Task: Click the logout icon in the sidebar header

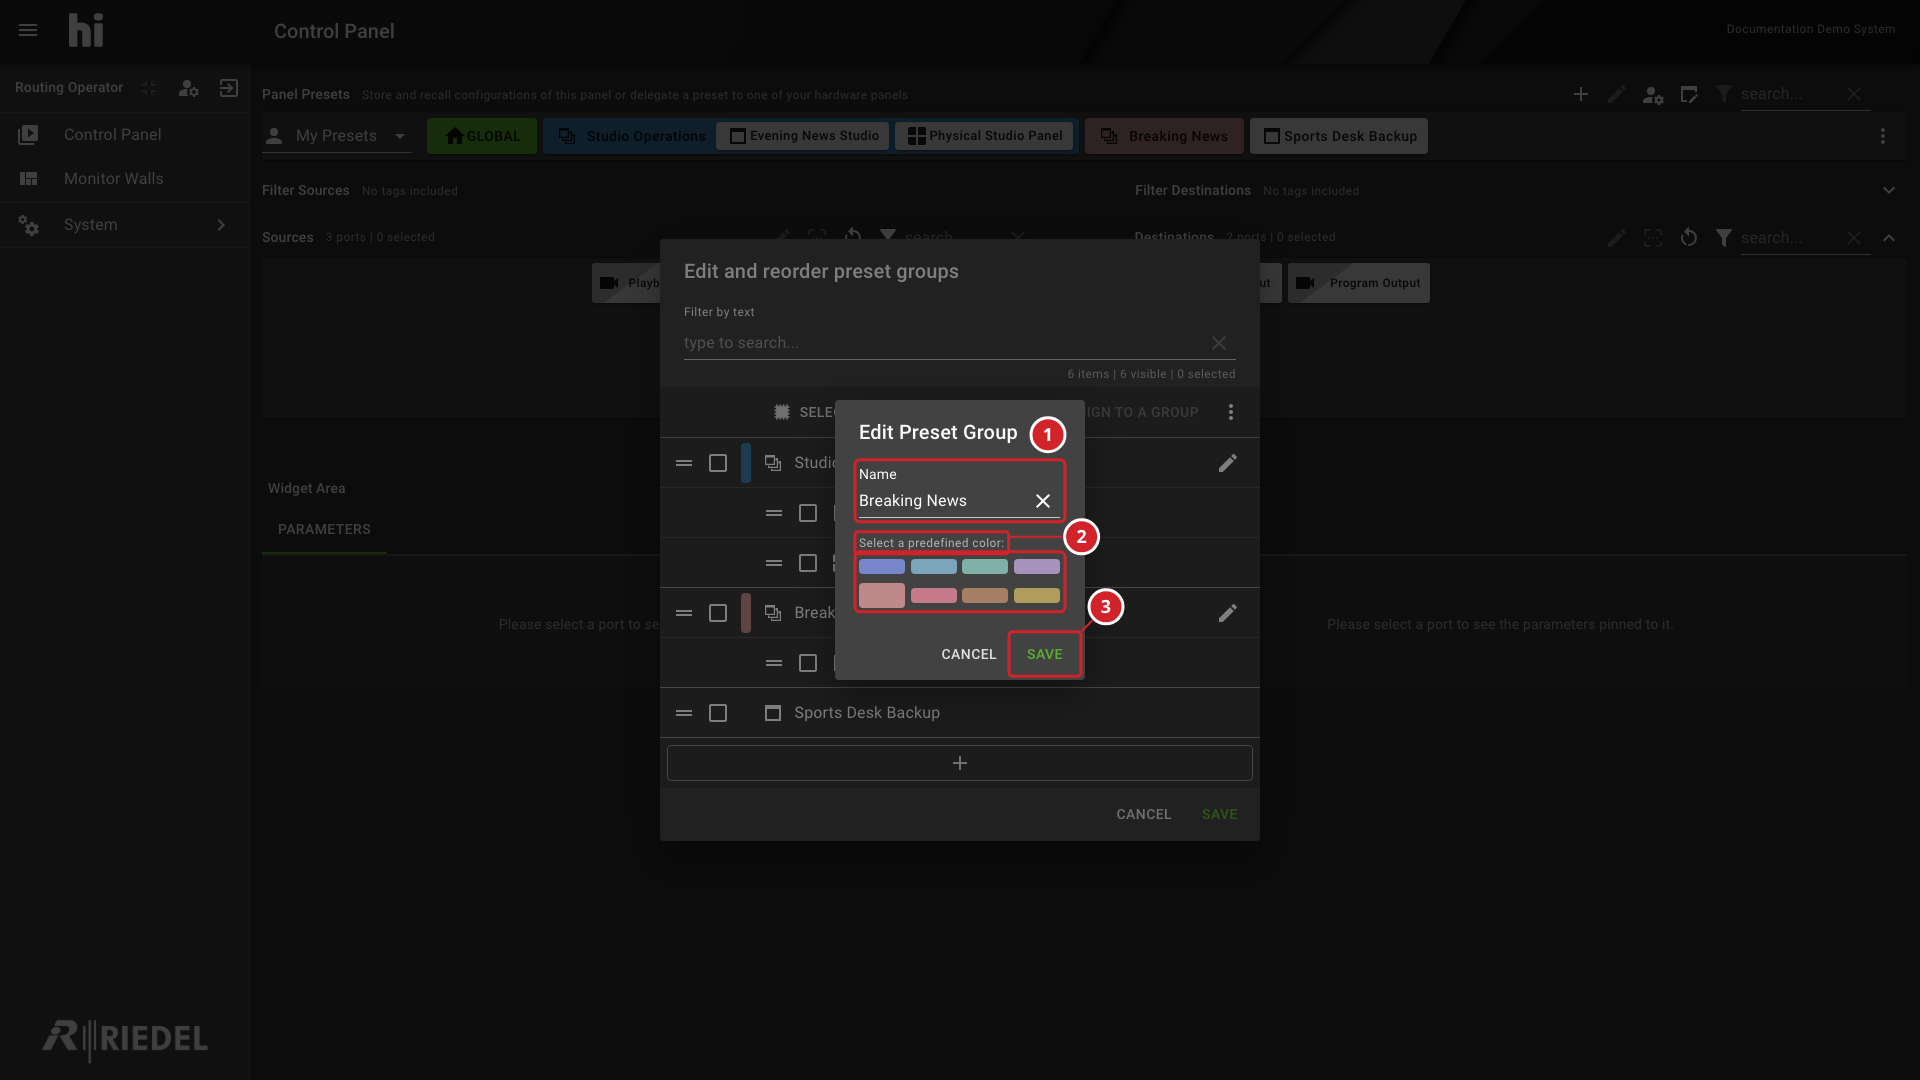Action: pyautogui.click(x=229, y=88)
